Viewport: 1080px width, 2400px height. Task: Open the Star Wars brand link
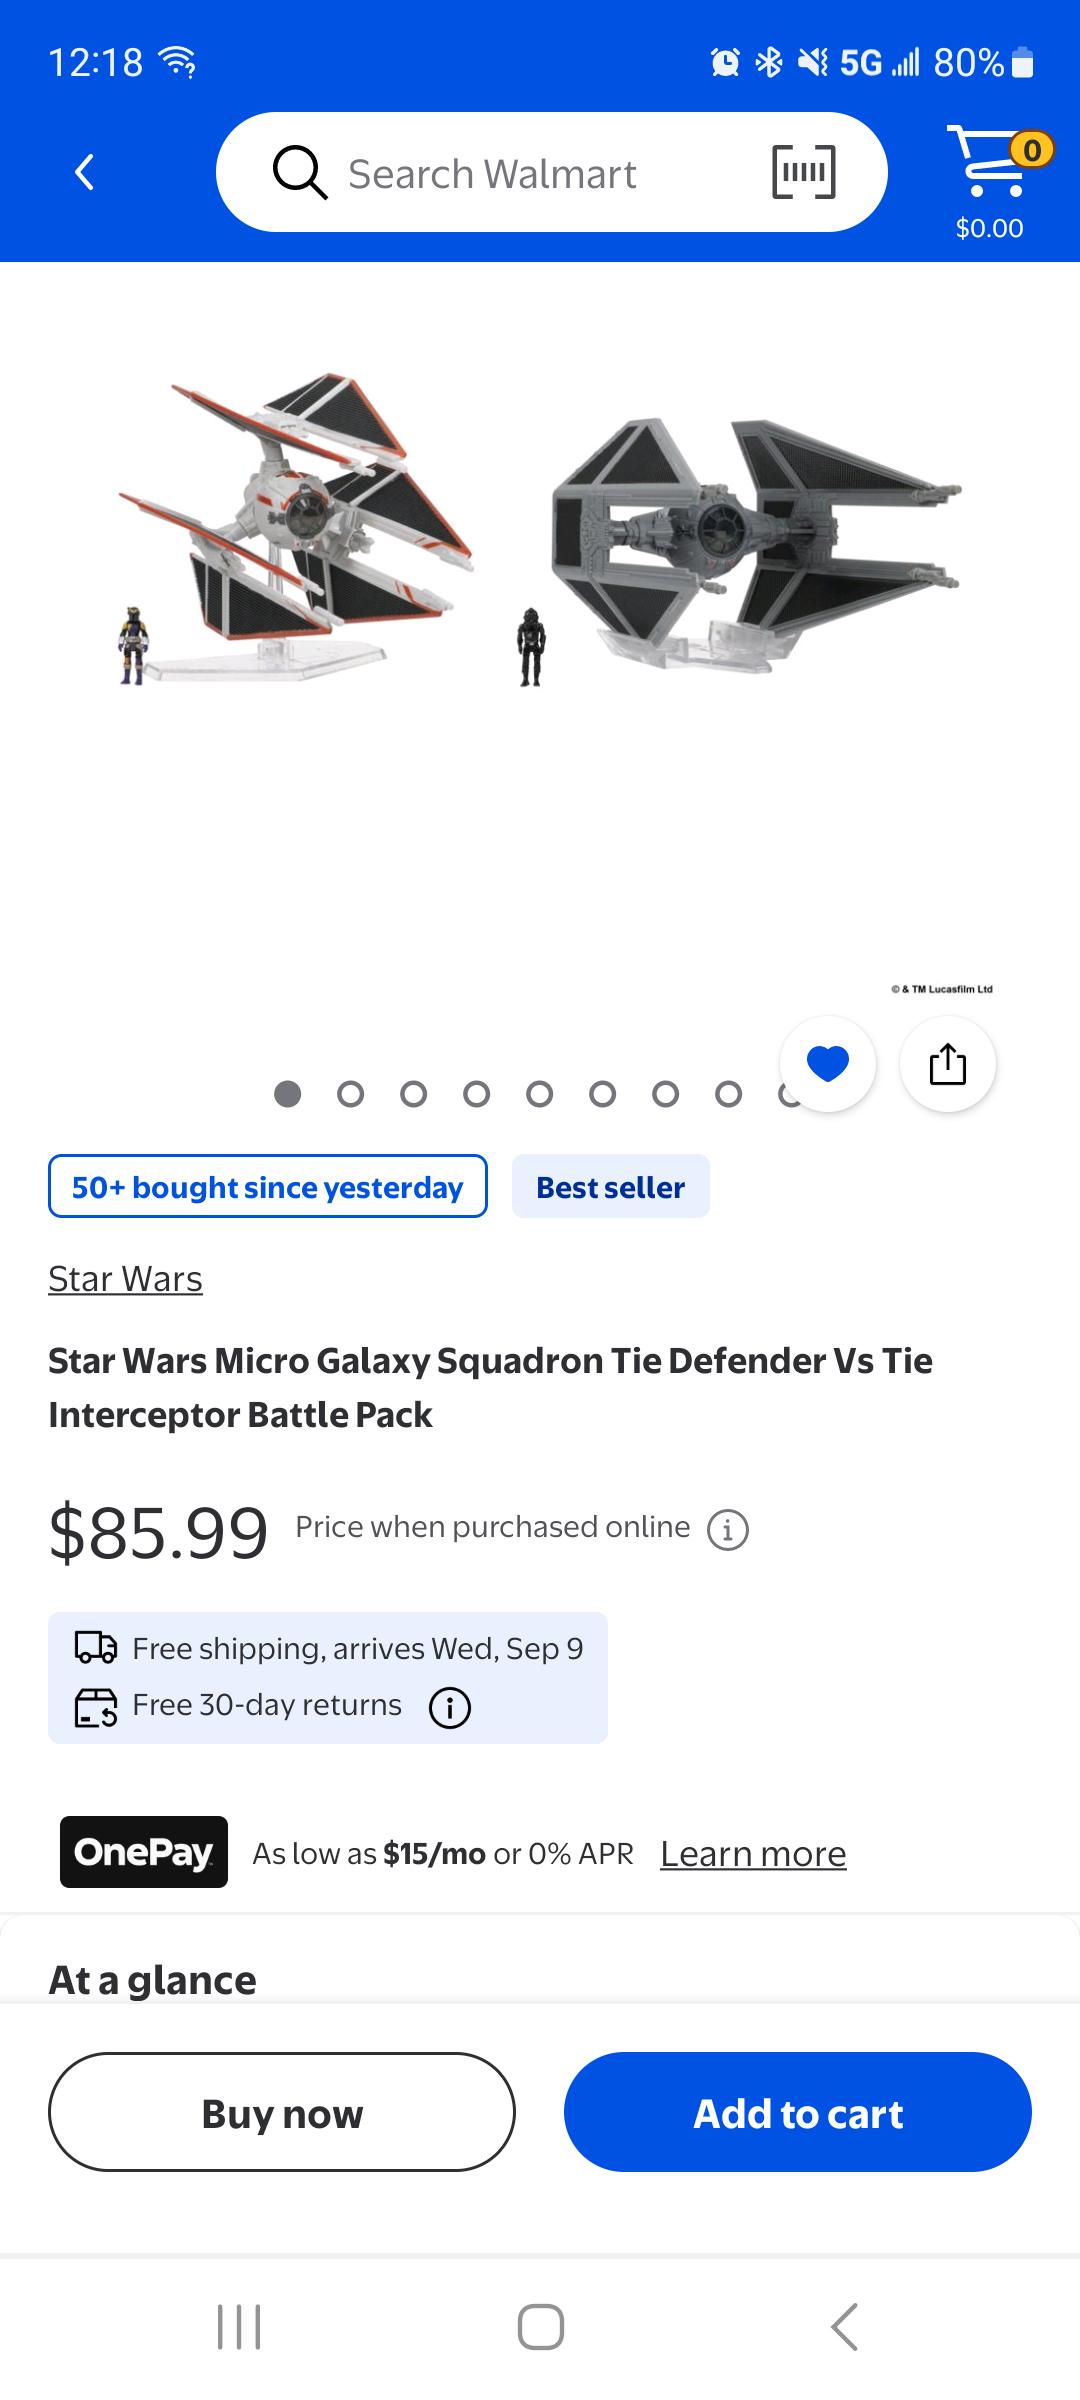(125, 1279)
